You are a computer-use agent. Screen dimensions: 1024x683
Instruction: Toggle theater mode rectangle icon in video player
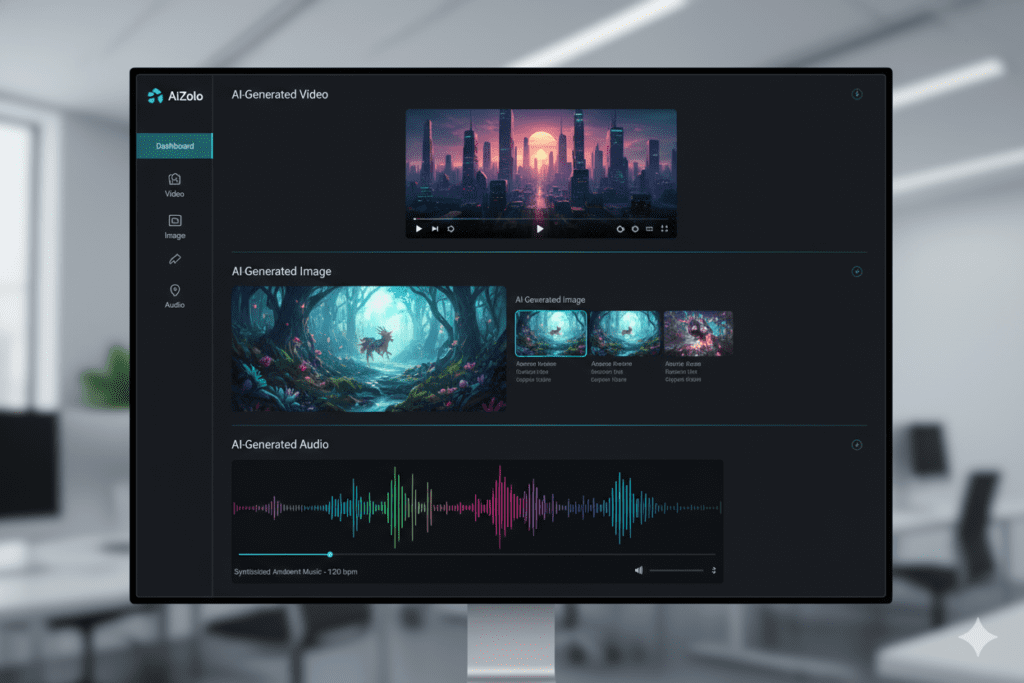point(649,229)
